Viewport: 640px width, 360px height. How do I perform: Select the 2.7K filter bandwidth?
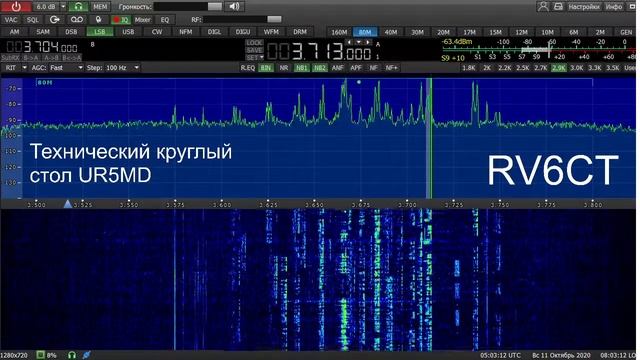tap(540, 68)
